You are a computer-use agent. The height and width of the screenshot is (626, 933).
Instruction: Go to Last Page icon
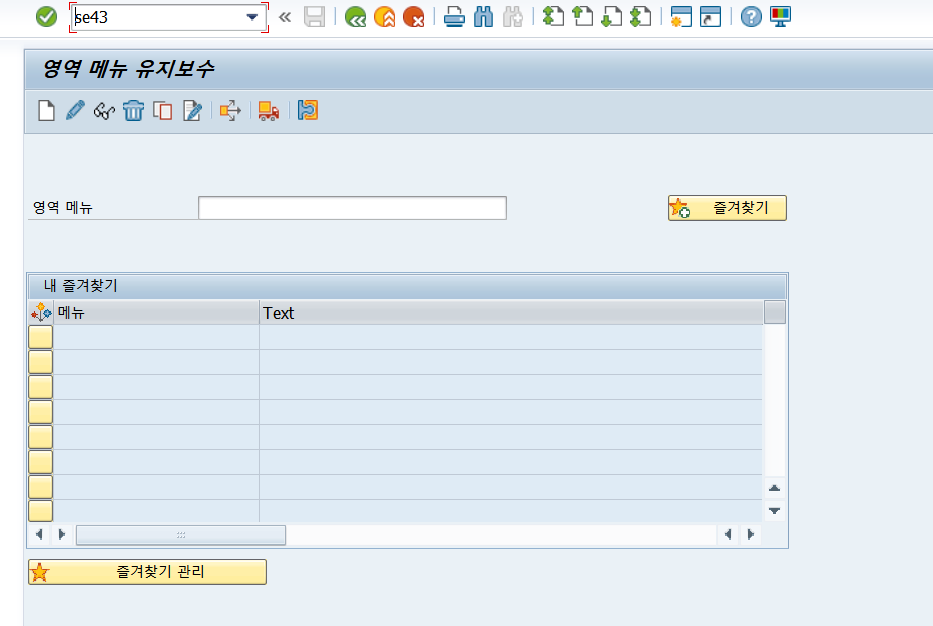(641, 17)
